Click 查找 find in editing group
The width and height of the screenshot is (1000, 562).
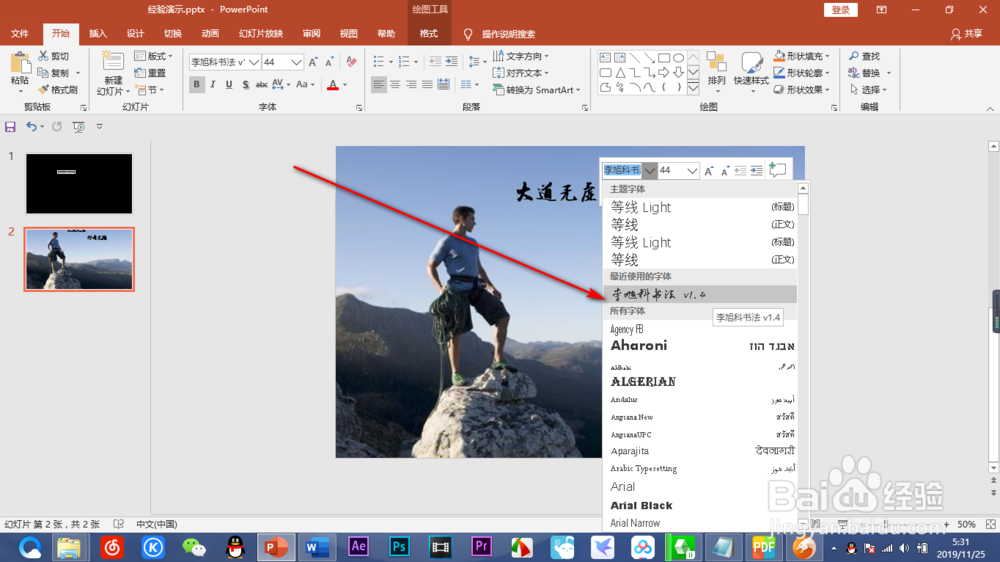[864, 56]
